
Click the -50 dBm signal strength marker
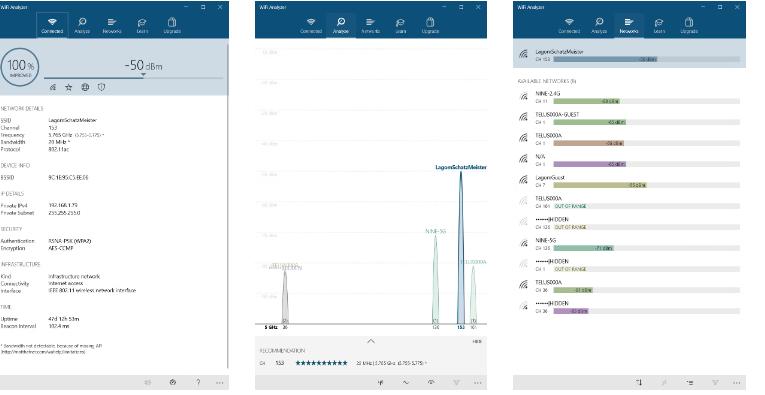pyautogui.click(x=143, y=75)
